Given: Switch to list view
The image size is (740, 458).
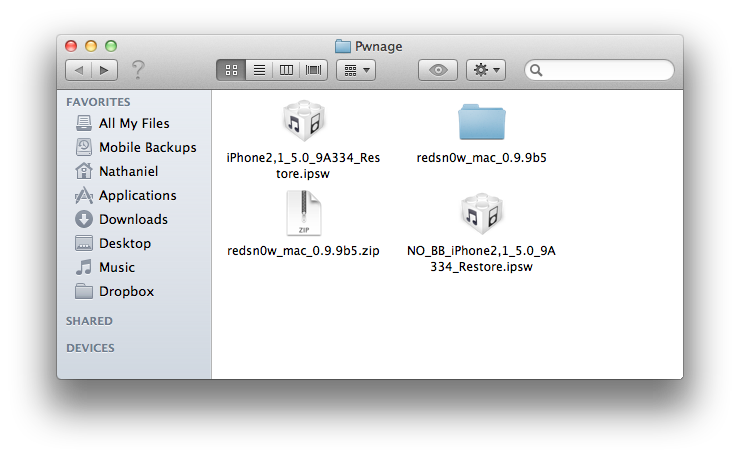Looking at the screenshot, I should tap(259, 70).
